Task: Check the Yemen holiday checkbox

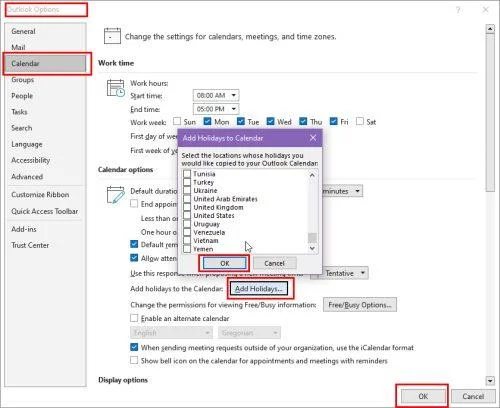Action: coord(187,249)
